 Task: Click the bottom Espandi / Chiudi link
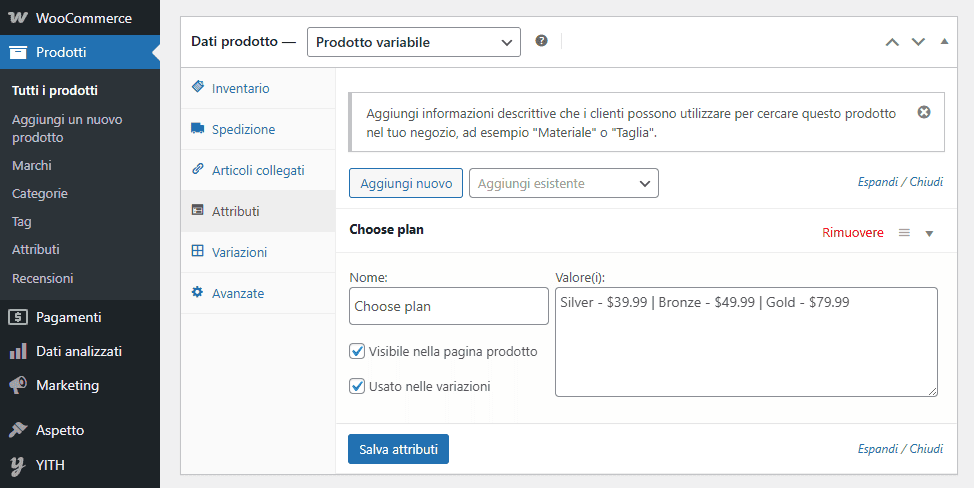(x=900, y=449)
